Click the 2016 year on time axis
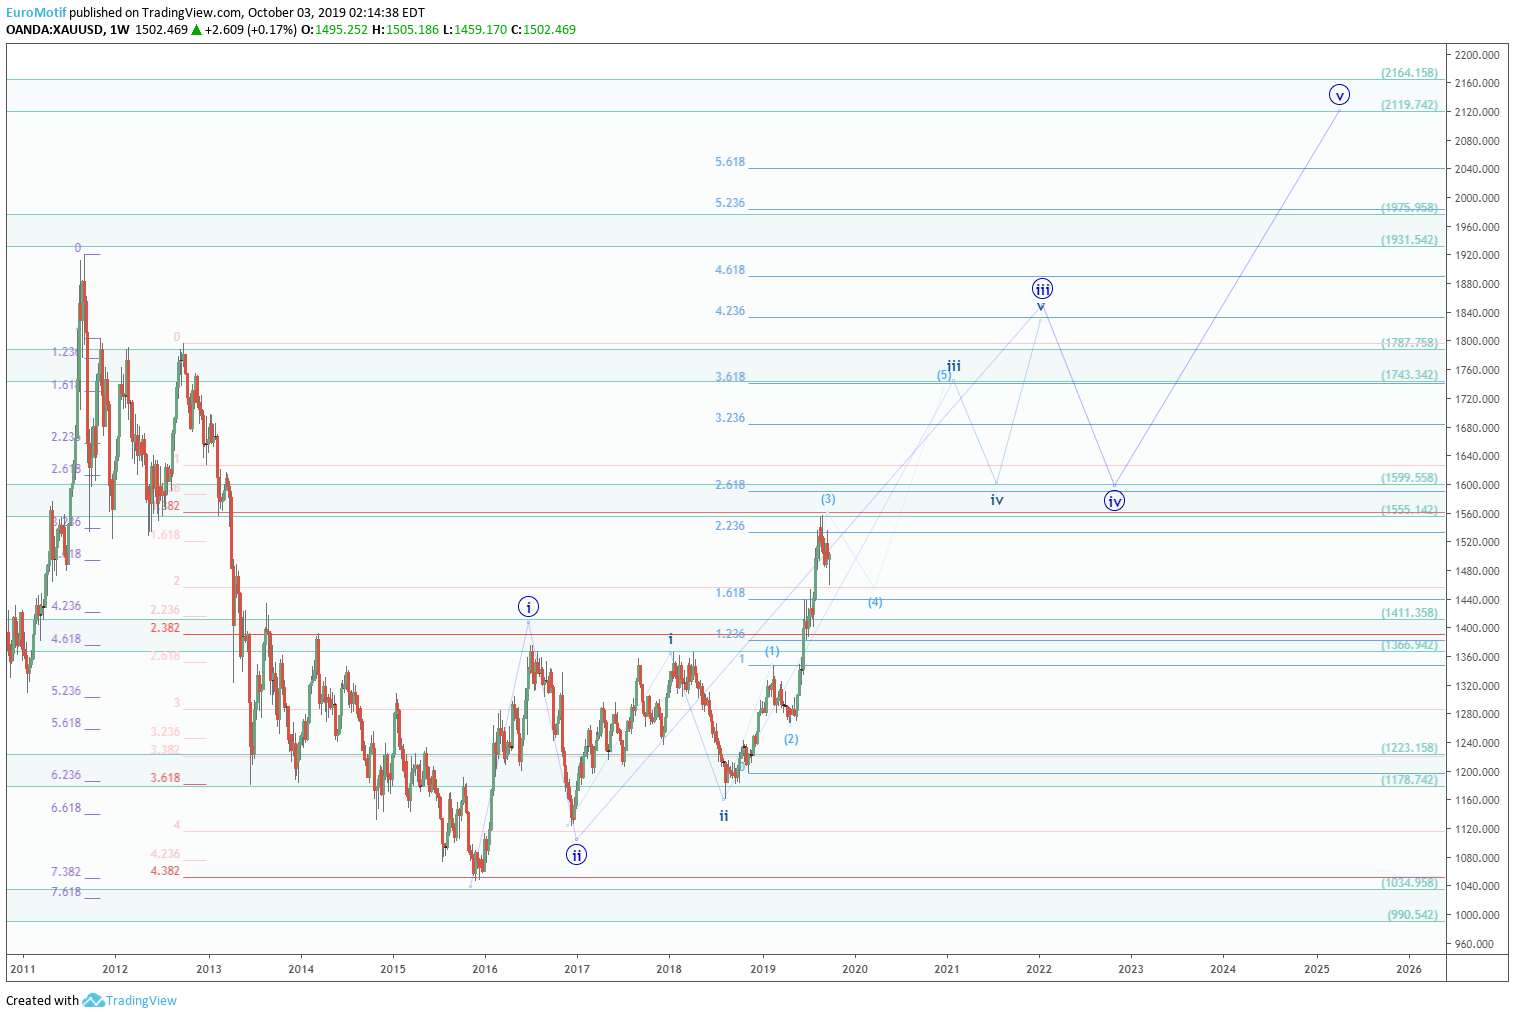The image size is (1515, 1018). (x=485, y=969)
